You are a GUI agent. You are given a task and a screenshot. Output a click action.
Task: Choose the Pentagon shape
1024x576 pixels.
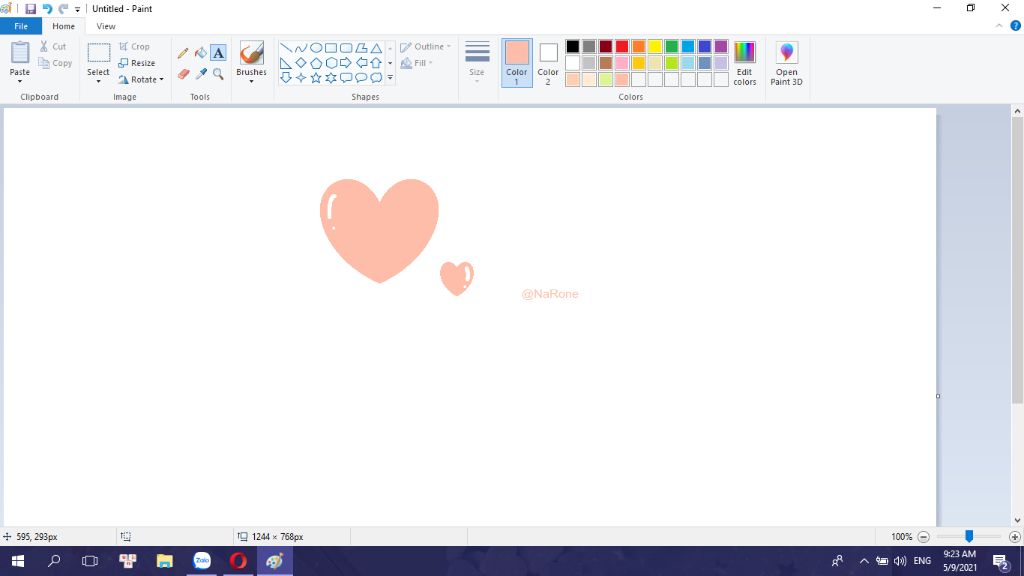coord(315,63)
